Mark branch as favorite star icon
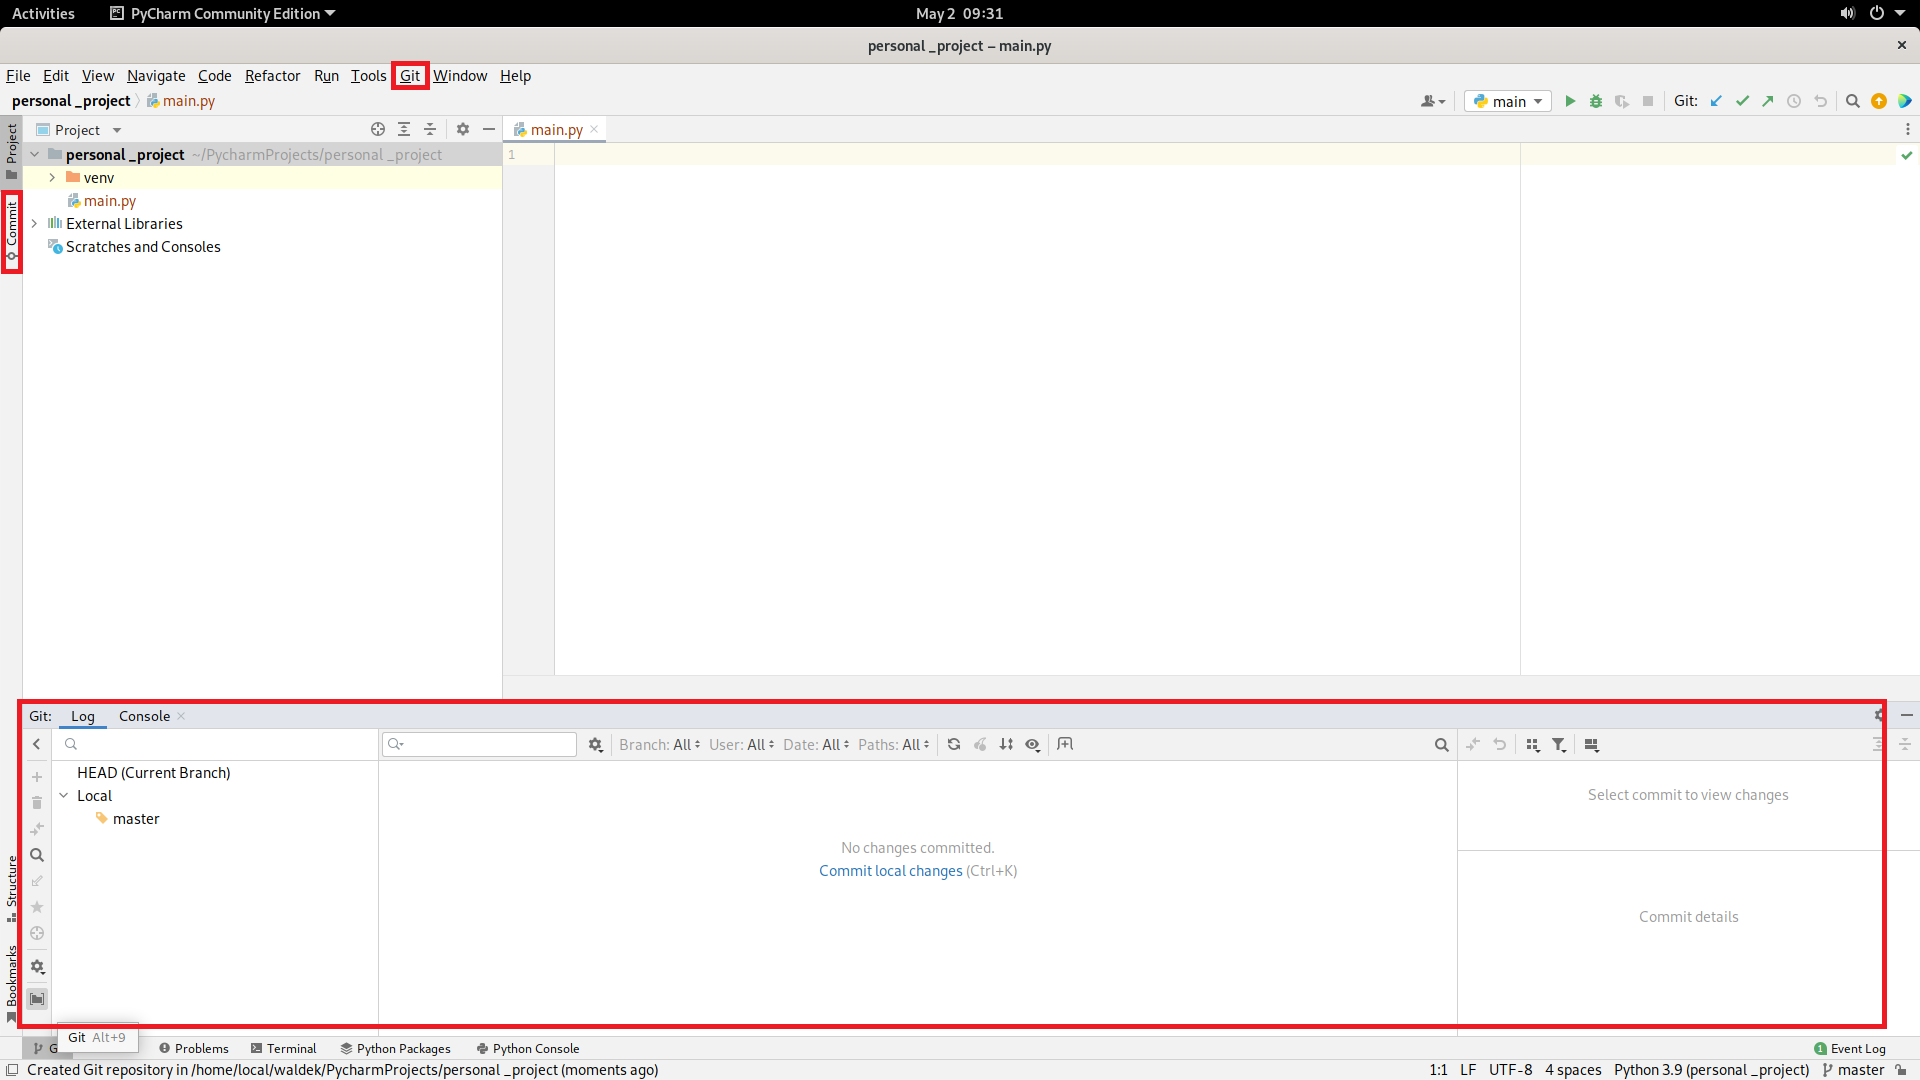This screenshot has width=1920, height=1080. point(37,907)
